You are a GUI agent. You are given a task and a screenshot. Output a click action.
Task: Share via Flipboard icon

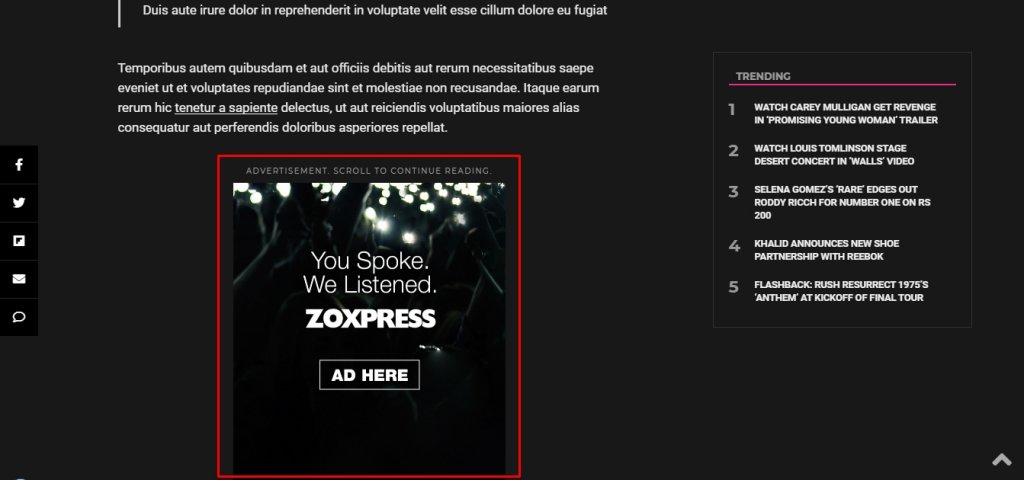(19, 240)
